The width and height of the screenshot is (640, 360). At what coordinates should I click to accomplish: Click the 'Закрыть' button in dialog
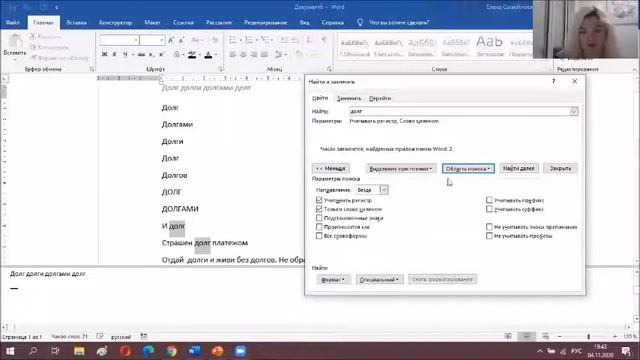point(560,168)
